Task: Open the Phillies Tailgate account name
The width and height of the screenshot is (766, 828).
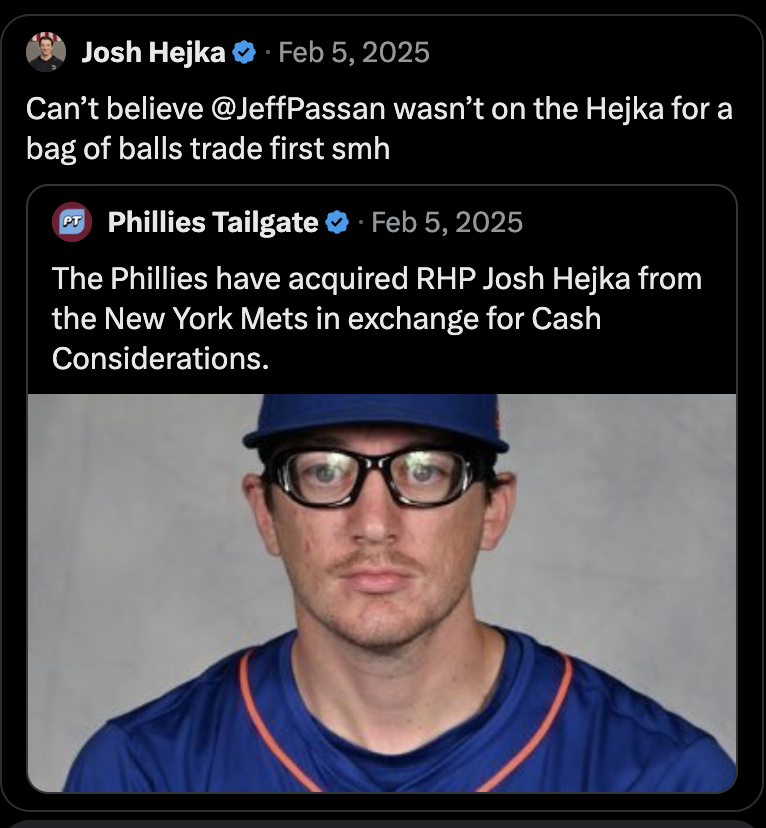Action: [212, 222]
